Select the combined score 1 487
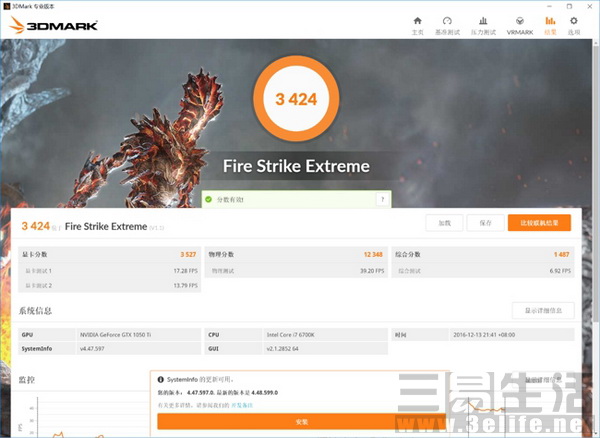 tap(561, 254)
